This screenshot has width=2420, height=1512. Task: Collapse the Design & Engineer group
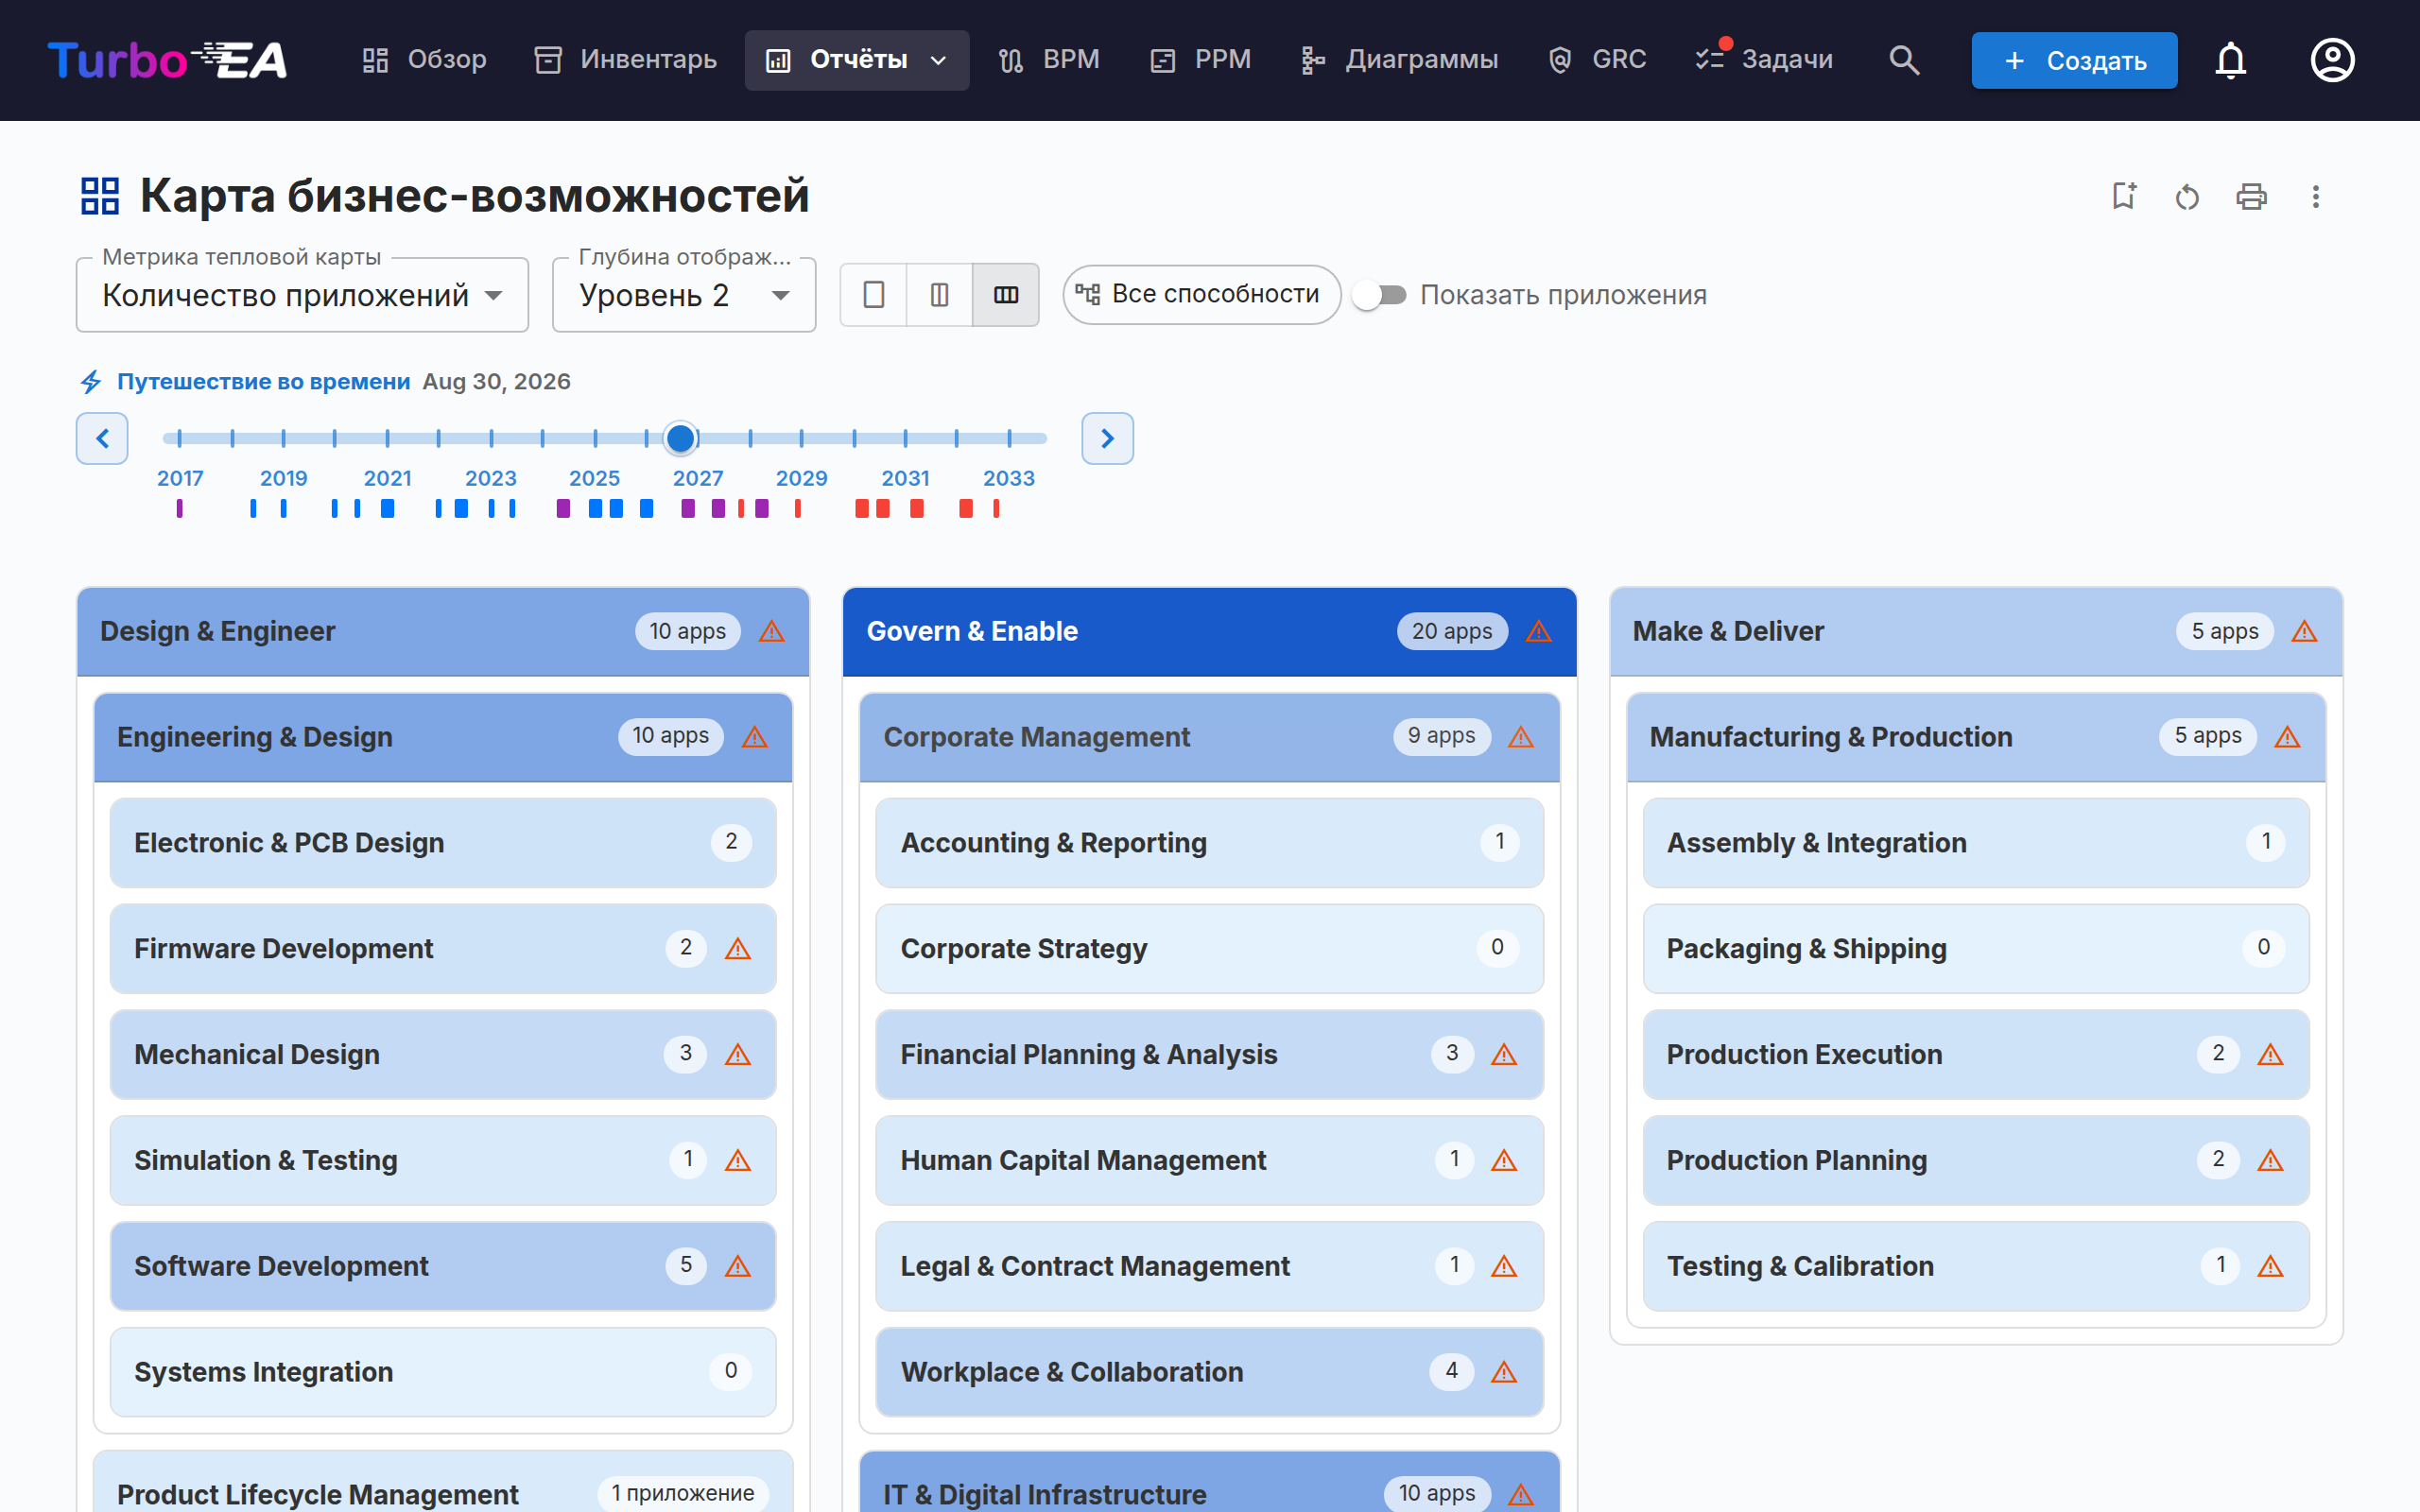click(x=443, y=631)
